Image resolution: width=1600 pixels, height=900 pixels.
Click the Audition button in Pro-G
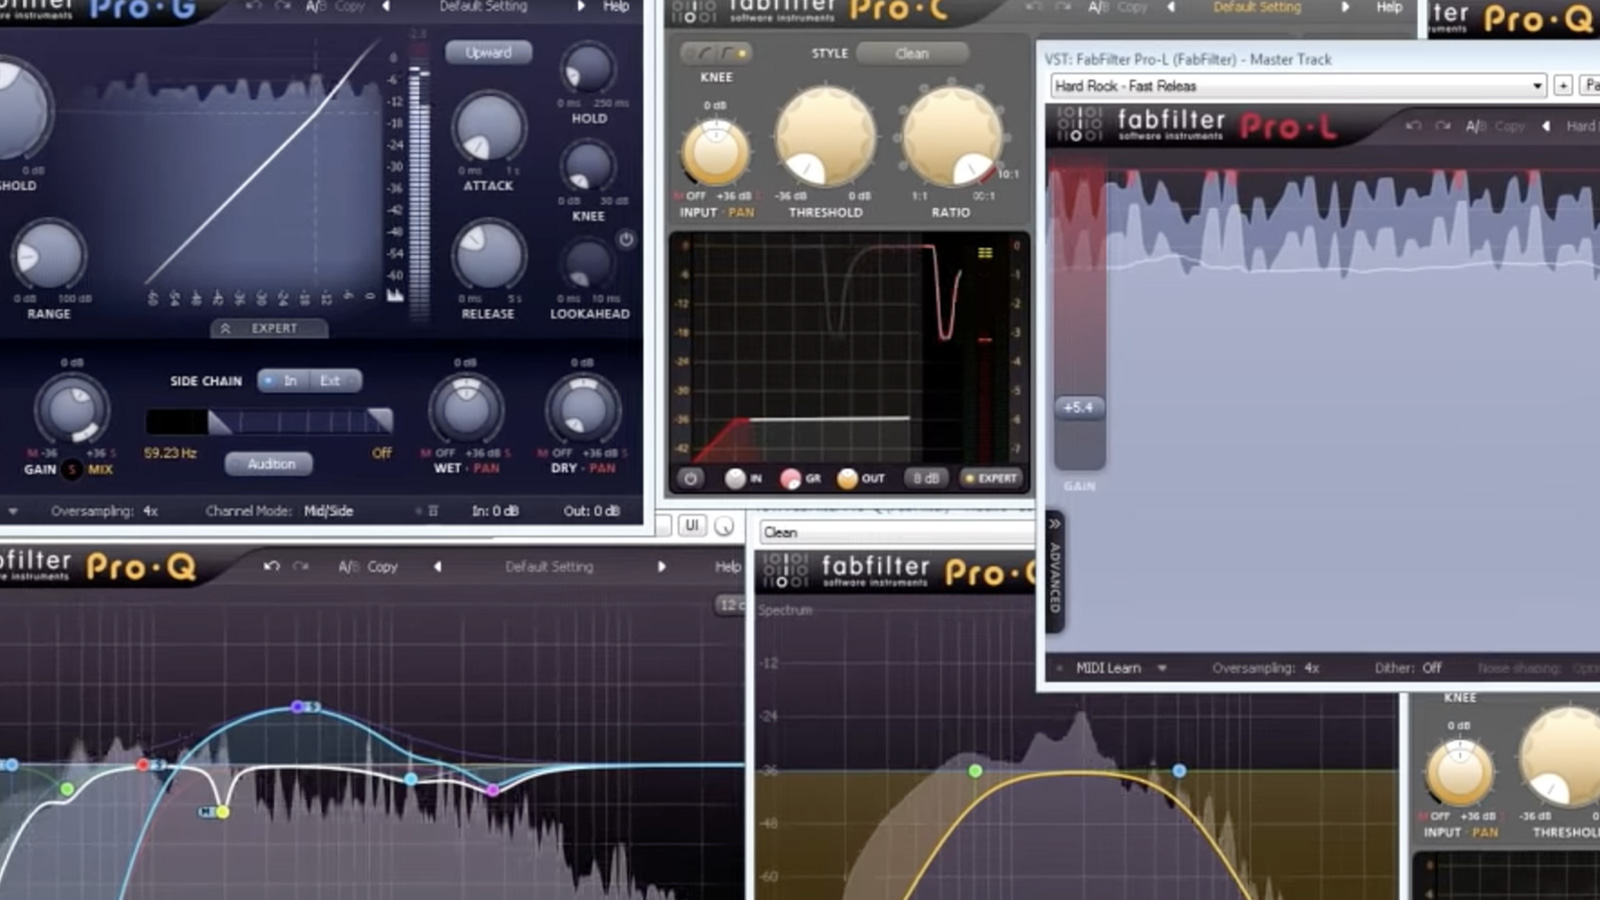tap(269, 463)
